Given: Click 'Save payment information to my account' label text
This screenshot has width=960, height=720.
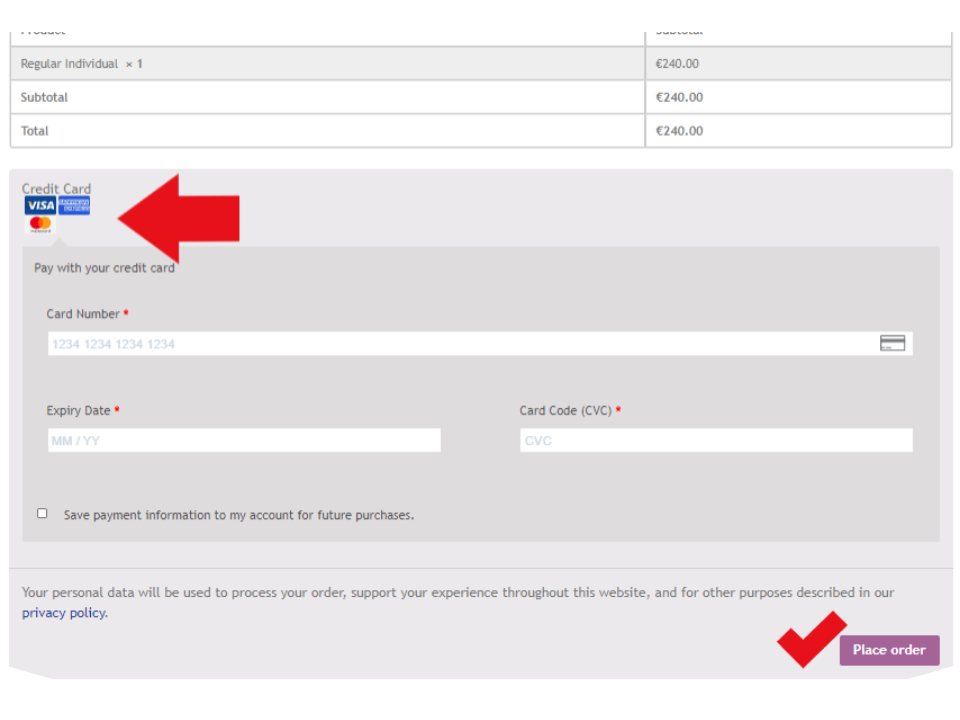Looking at the screenshot, I should (239, 516).
